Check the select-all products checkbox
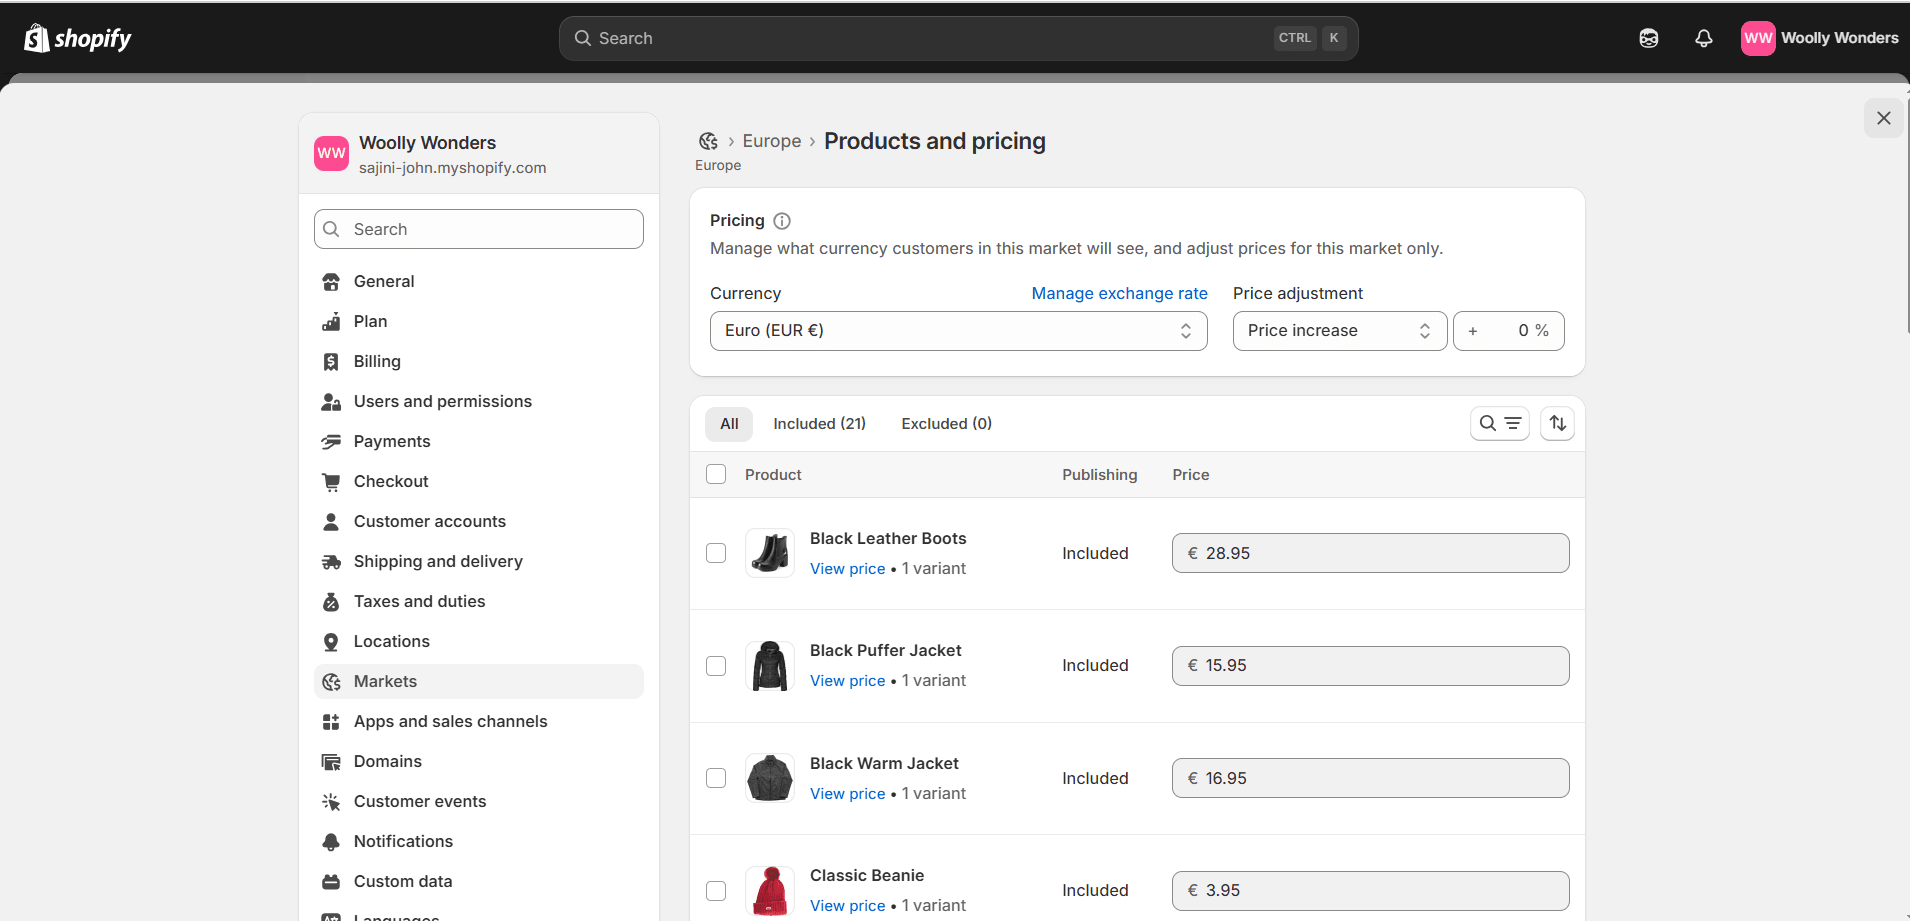1910x921 pixels. [716, 474]
